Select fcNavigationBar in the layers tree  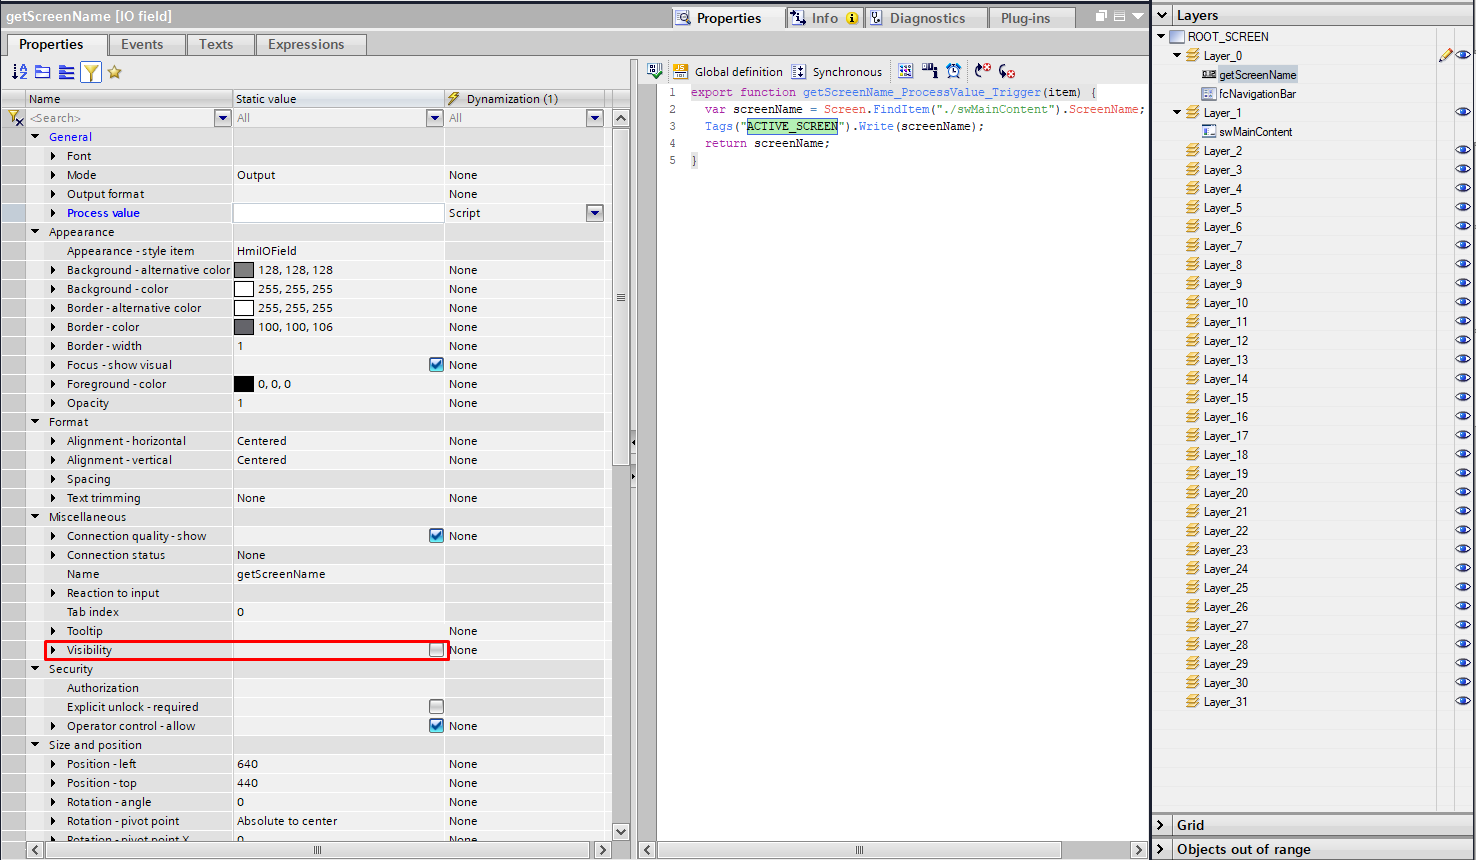click(1257, 94)
